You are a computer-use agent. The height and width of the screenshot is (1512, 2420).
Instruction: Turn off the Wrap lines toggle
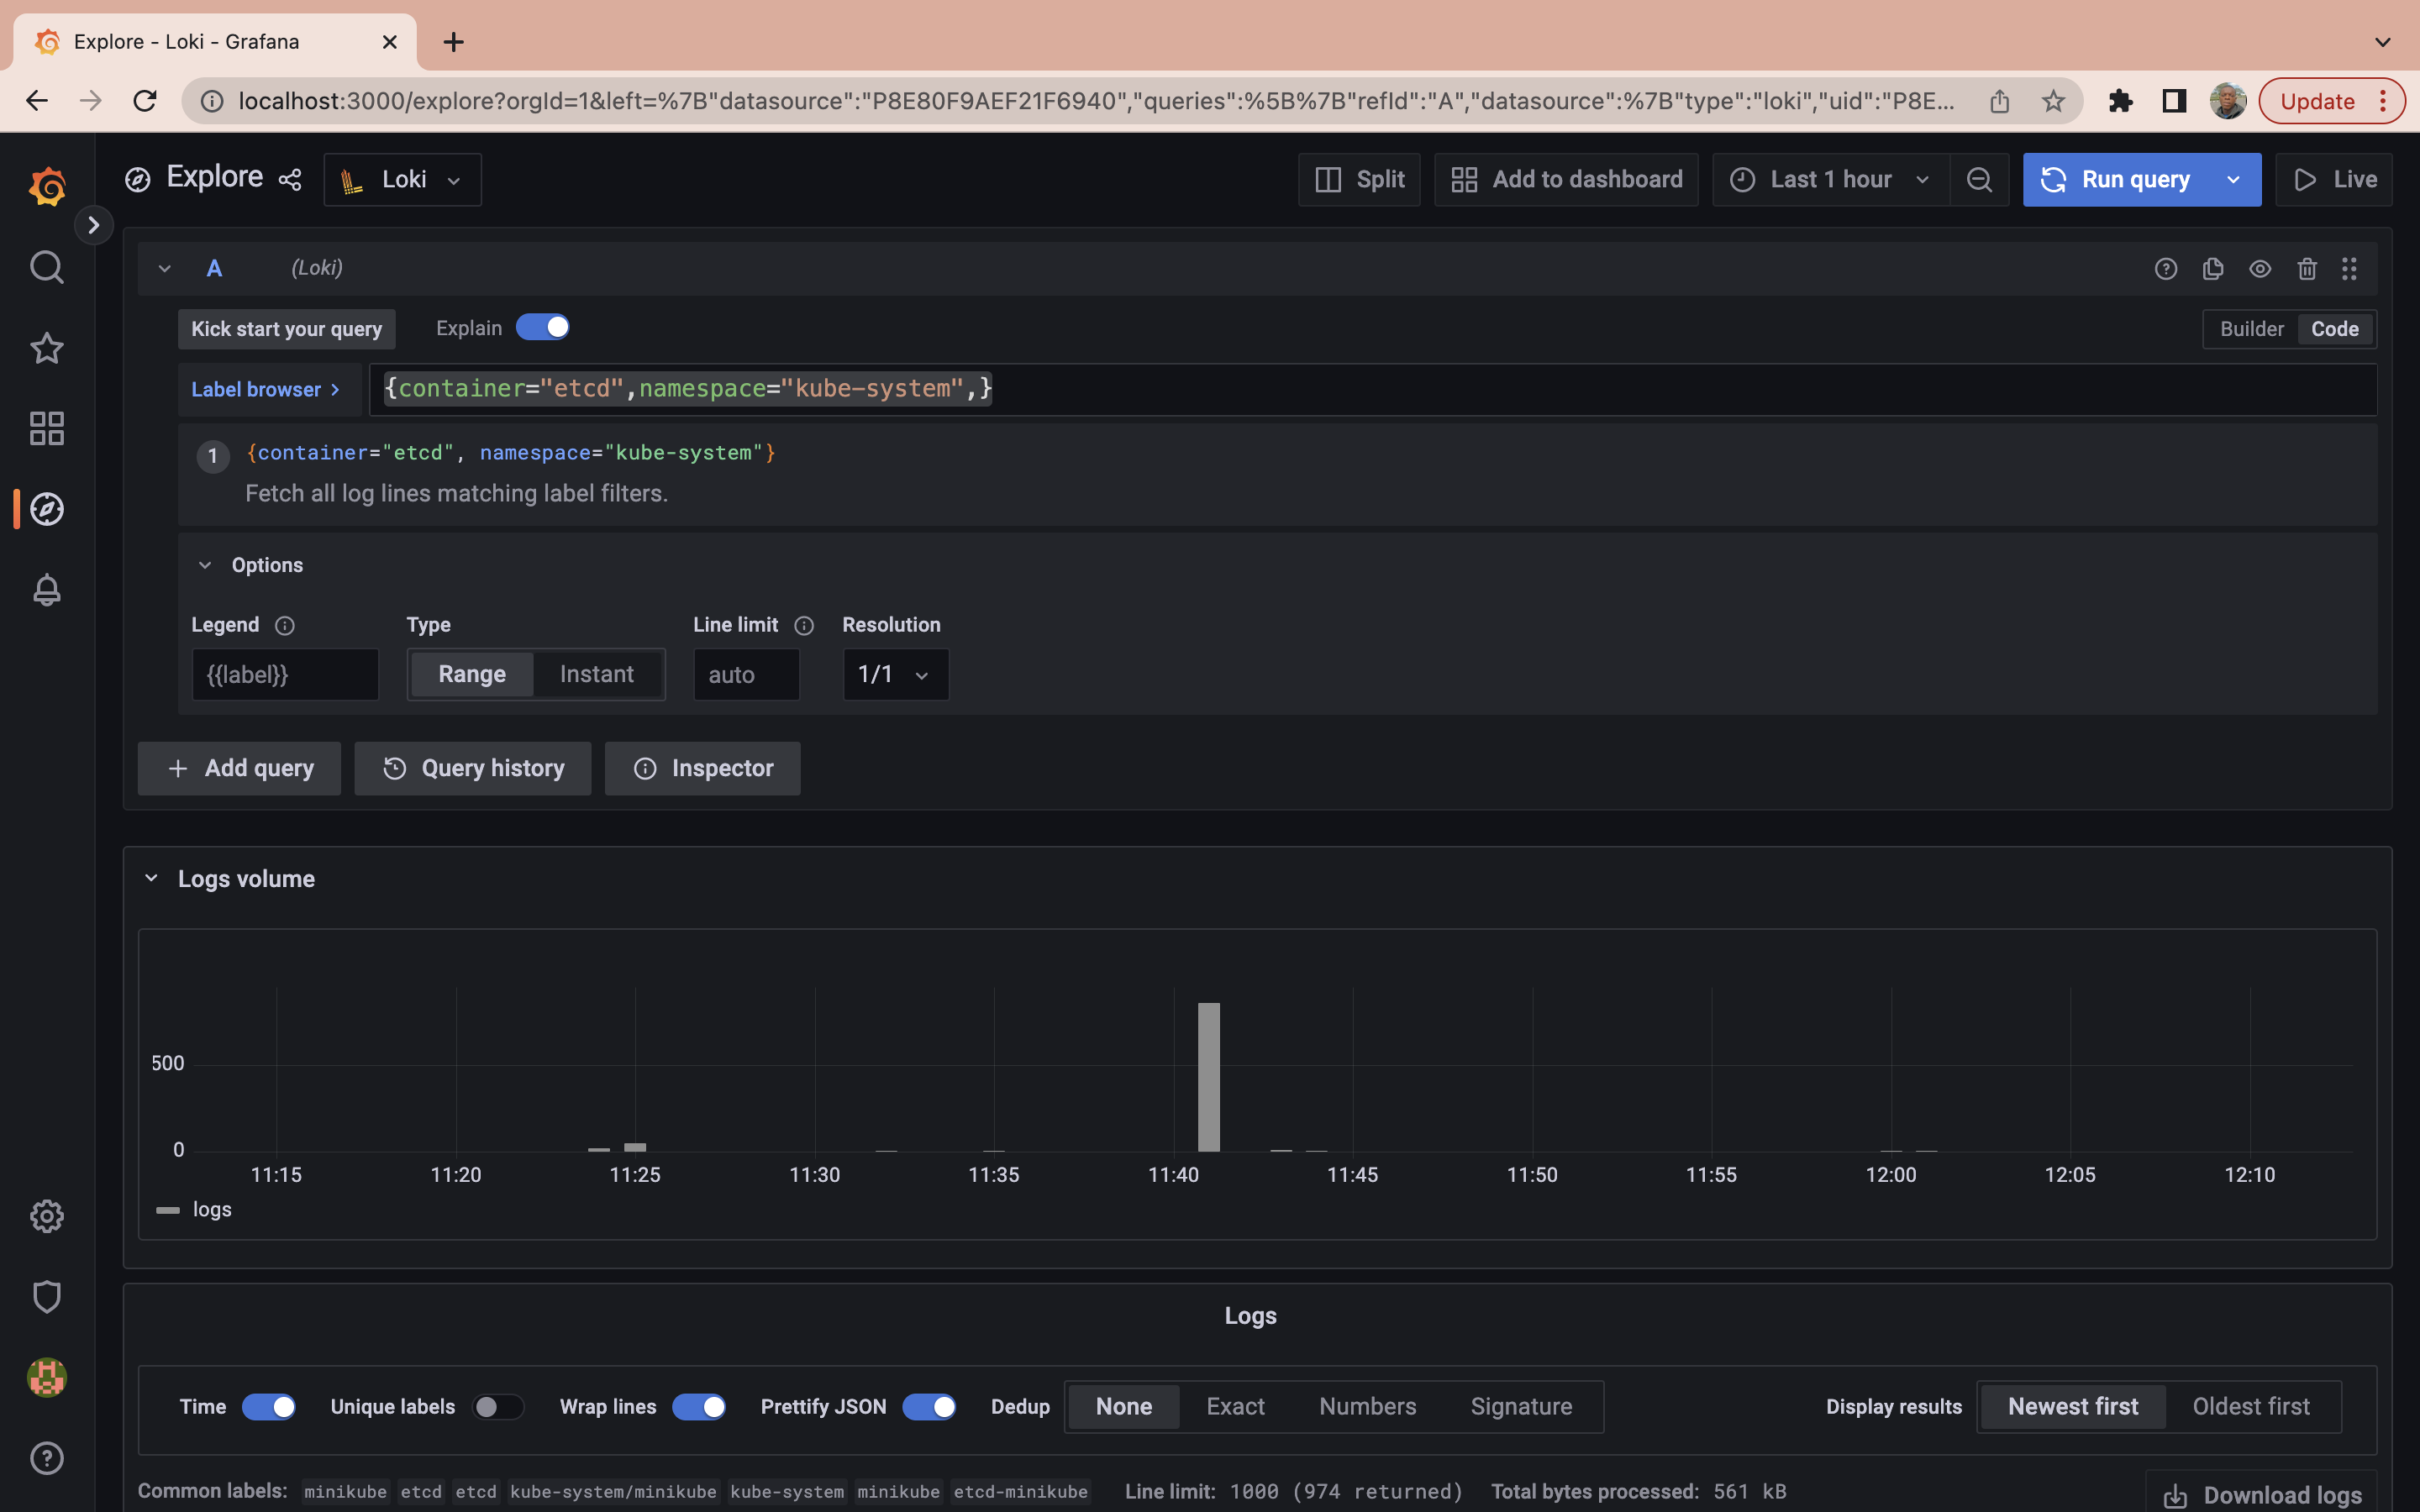(x=698, y=1407)
